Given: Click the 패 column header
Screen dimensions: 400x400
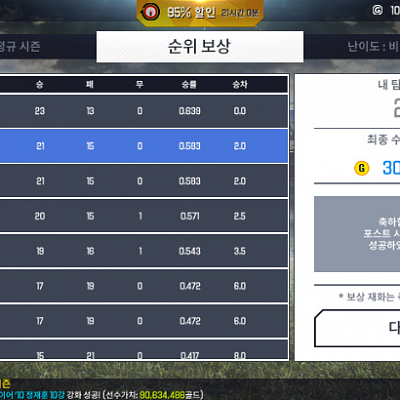Looking at the screenshot, I should click(x=90, y=85).
